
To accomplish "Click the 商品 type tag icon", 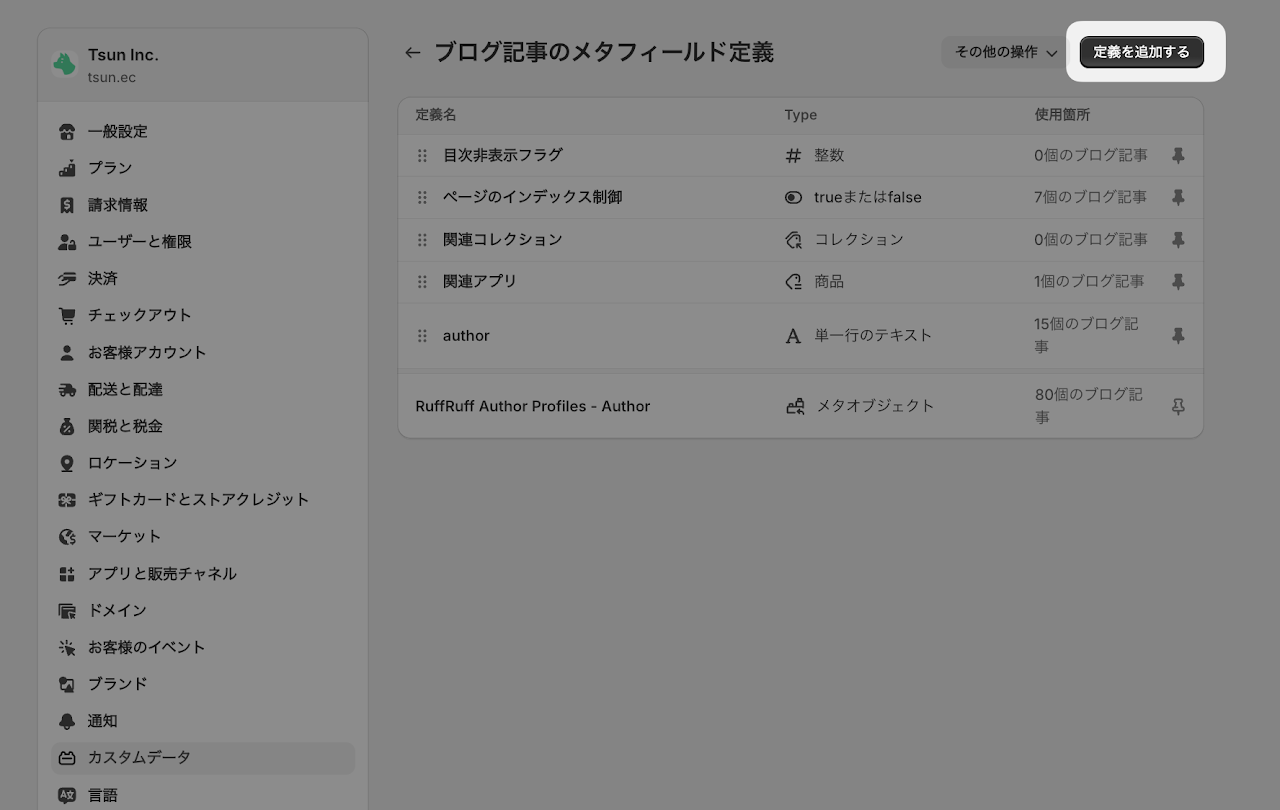I will tap(793, 282).
